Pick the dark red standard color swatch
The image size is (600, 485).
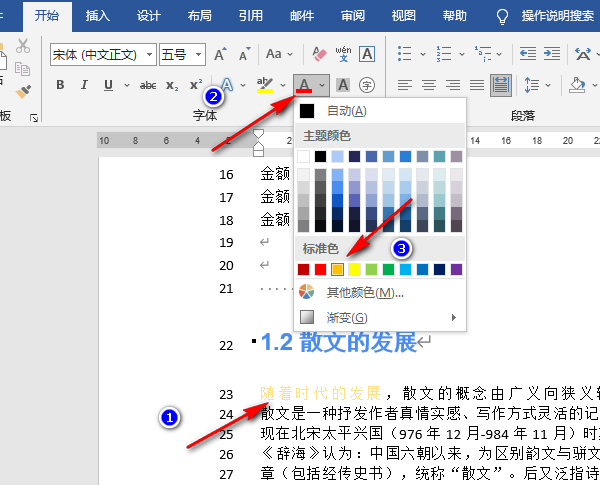click(303, 269)
